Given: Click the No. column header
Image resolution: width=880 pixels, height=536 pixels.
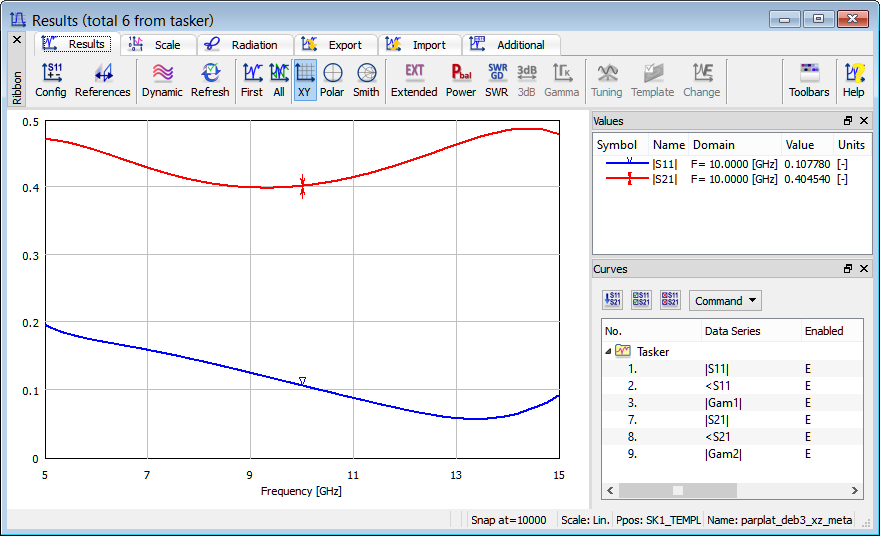Looking at the screenshot, I should tap(652, 331).
